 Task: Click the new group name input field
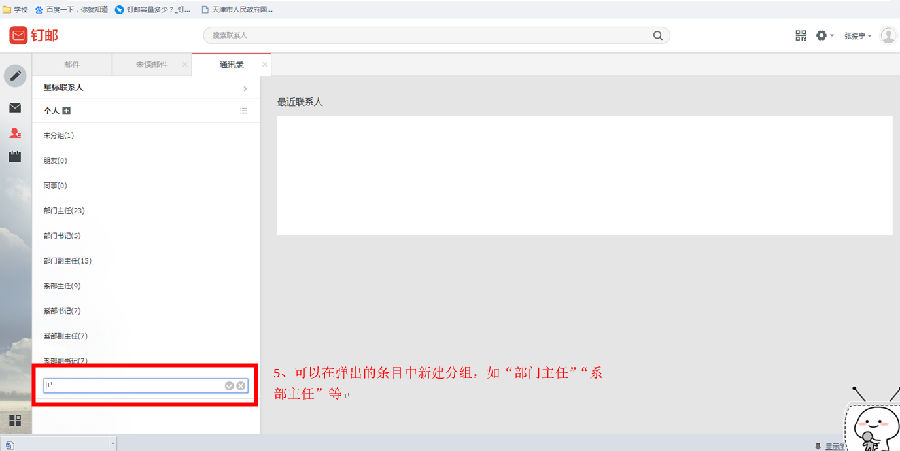(130, 385)
